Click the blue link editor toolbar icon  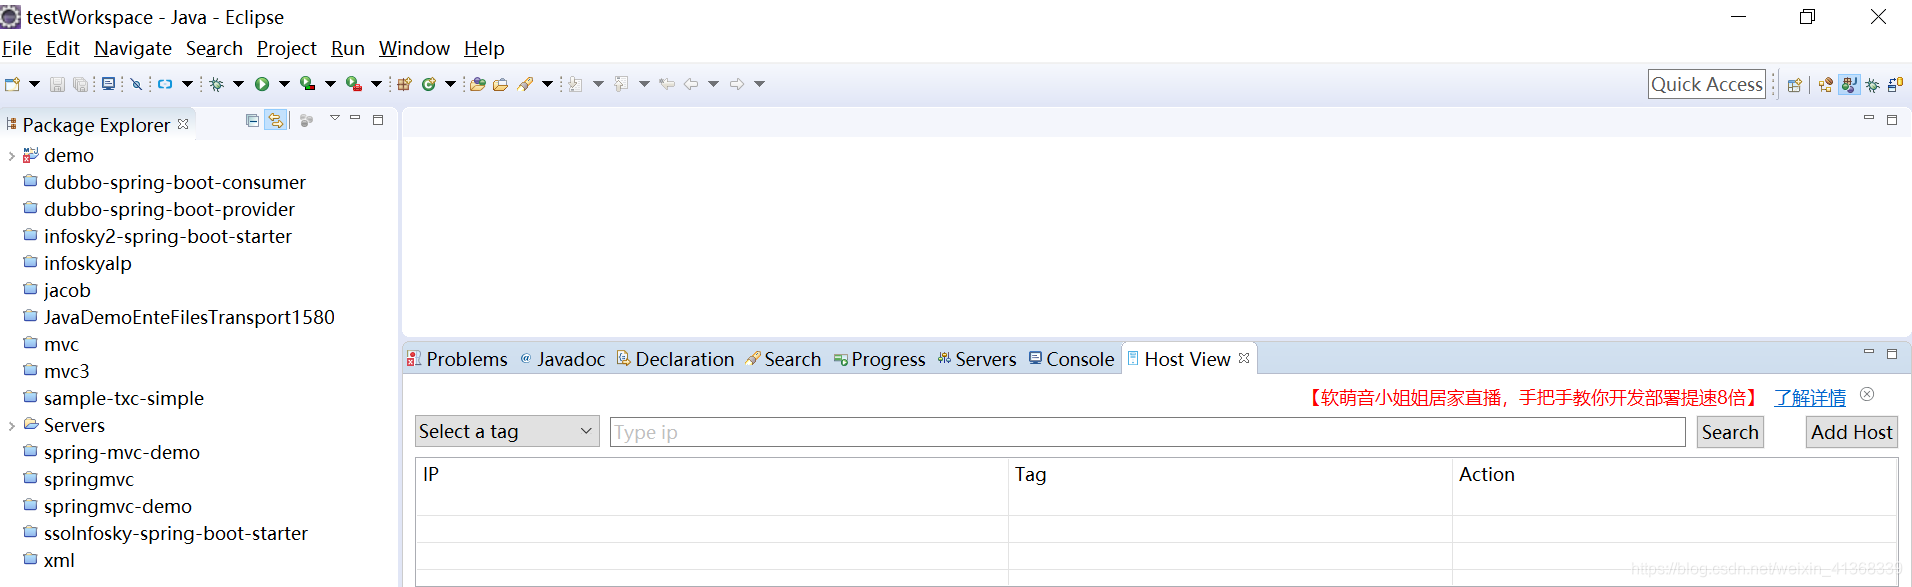[x=165, y=84]
